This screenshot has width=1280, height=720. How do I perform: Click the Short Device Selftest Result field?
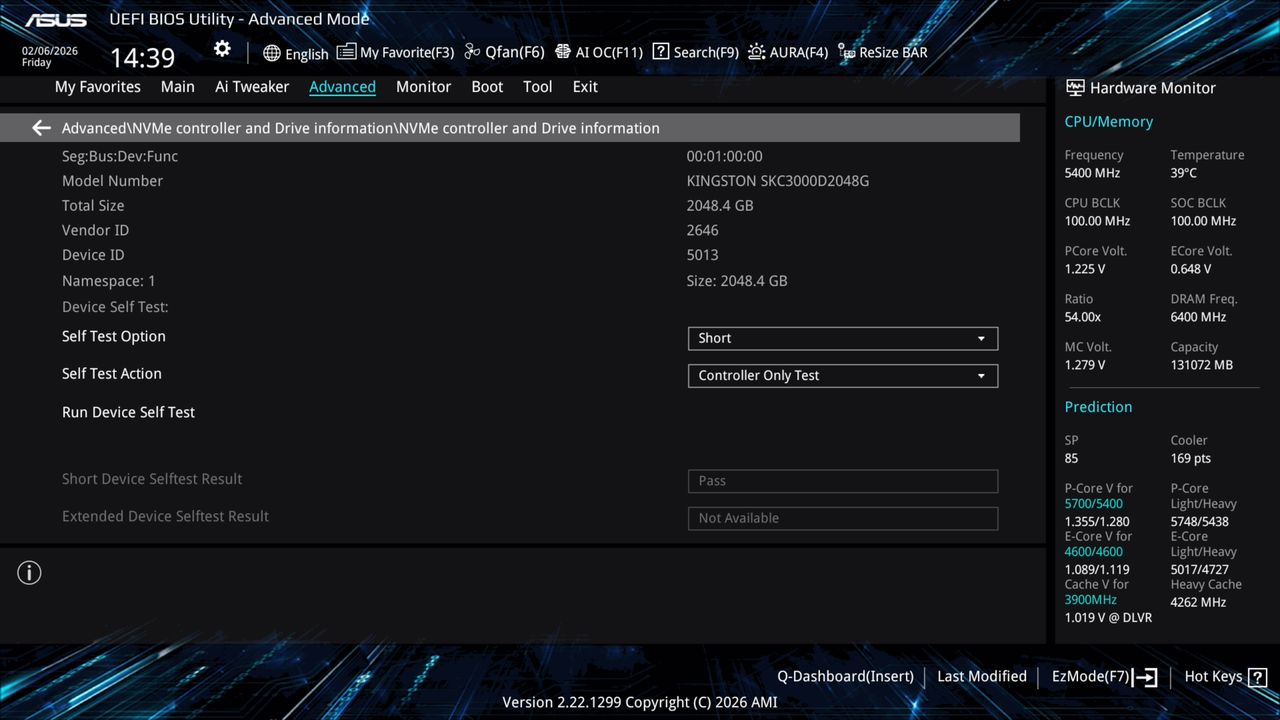click(x=842, y=481)
